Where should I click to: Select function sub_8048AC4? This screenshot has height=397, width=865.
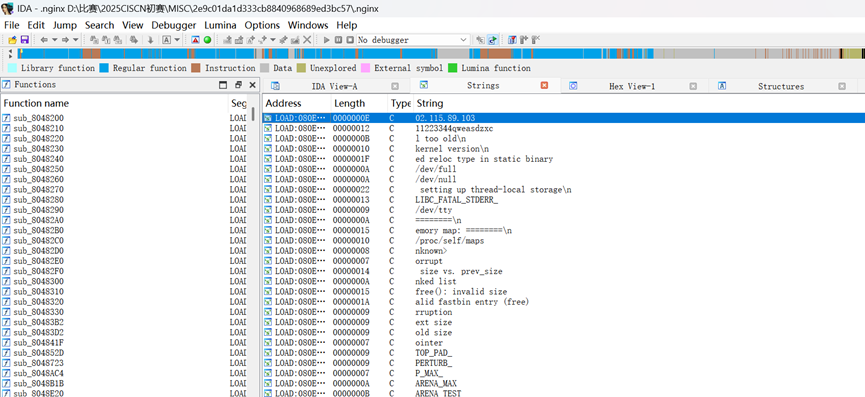pos(39,373)
